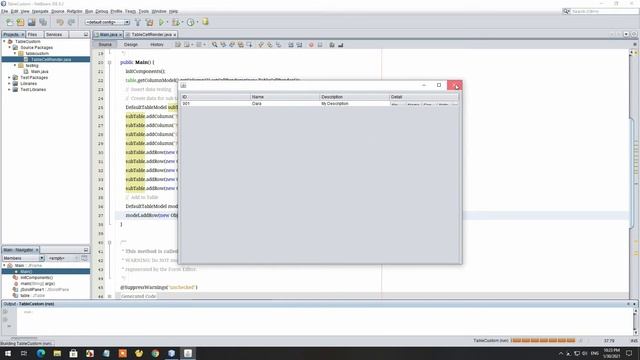The image size is (640, 360).
Task: Click the NetBeans cube icon in the taskbar
Action: (171, 353)
